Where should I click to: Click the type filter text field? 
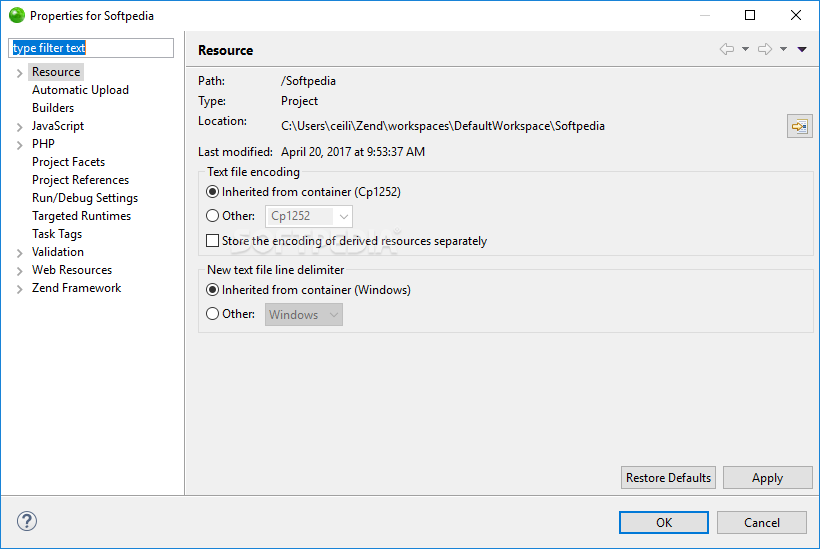point(91,48)
